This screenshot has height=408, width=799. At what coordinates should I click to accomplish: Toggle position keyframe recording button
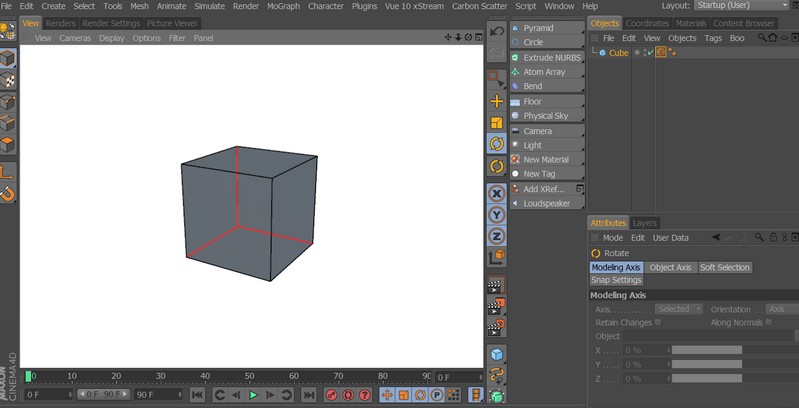[387, 395]
